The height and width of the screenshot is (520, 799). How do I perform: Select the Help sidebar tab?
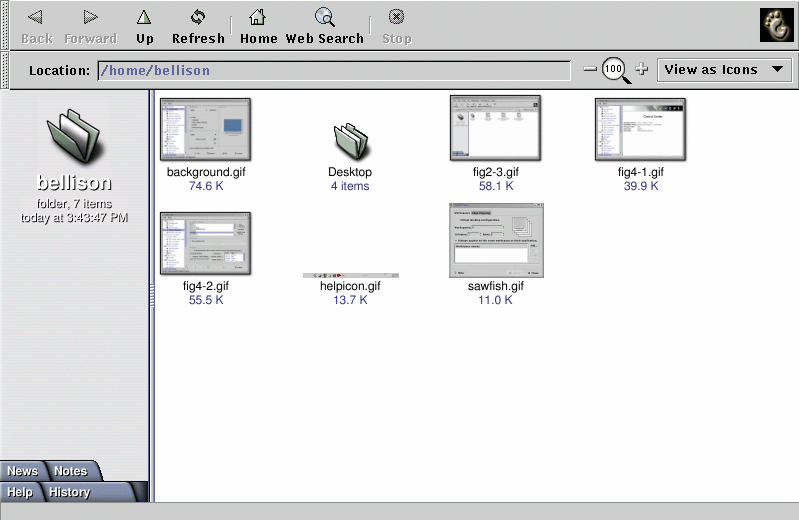point(20,492)
